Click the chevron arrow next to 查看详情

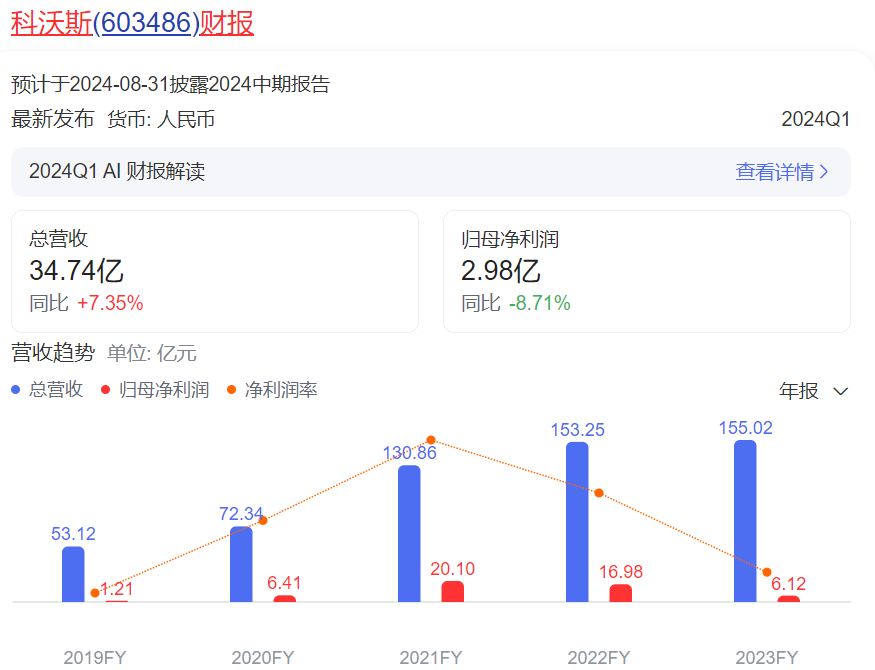pyautogui.click(x=824, y=172)
